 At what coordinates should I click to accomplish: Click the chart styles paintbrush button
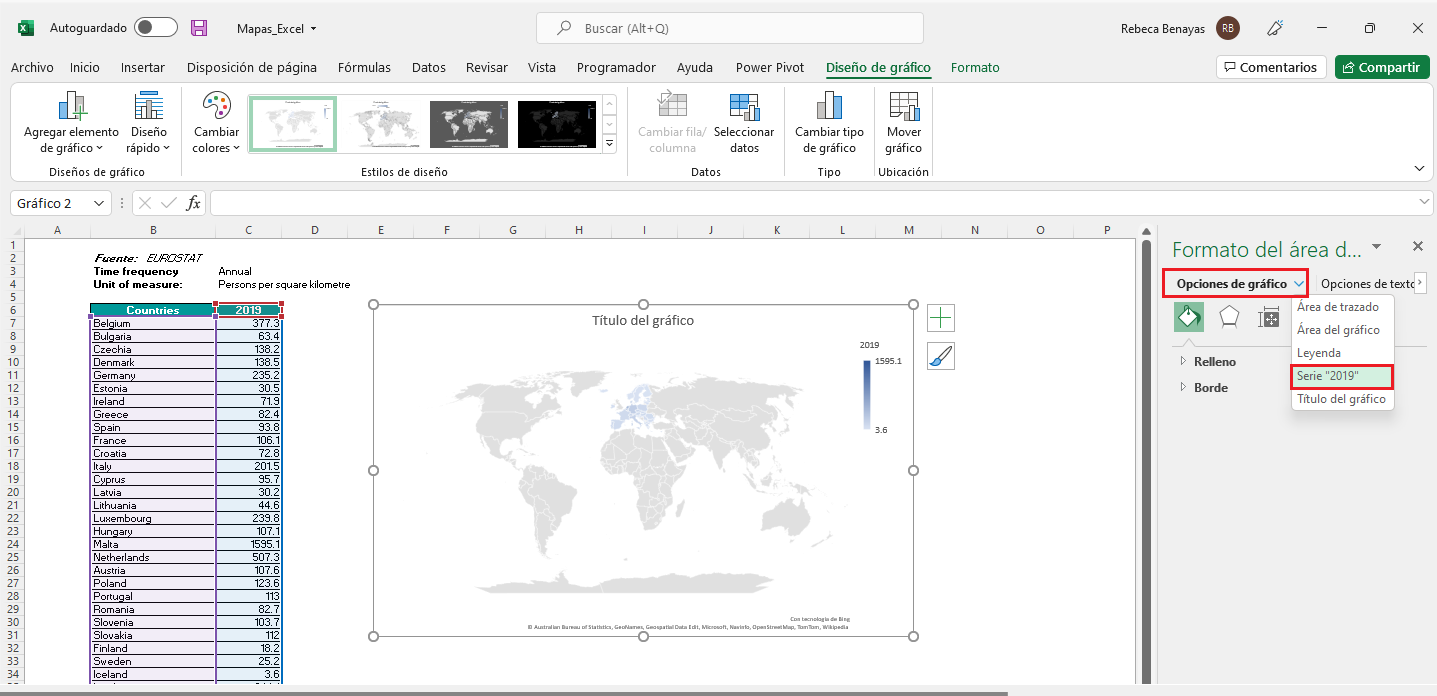click(941, 356)
